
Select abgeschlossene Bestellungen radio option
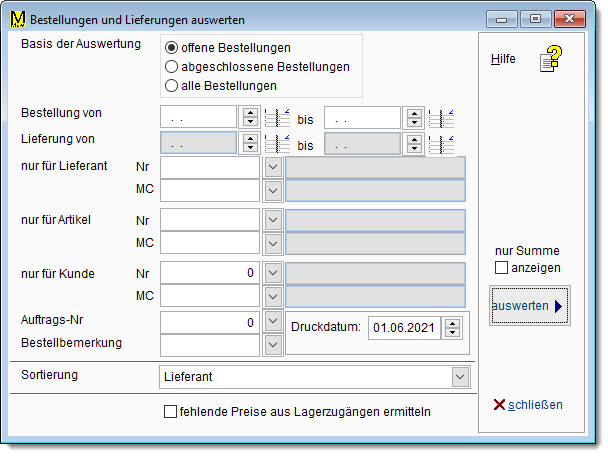click(172, 67)
